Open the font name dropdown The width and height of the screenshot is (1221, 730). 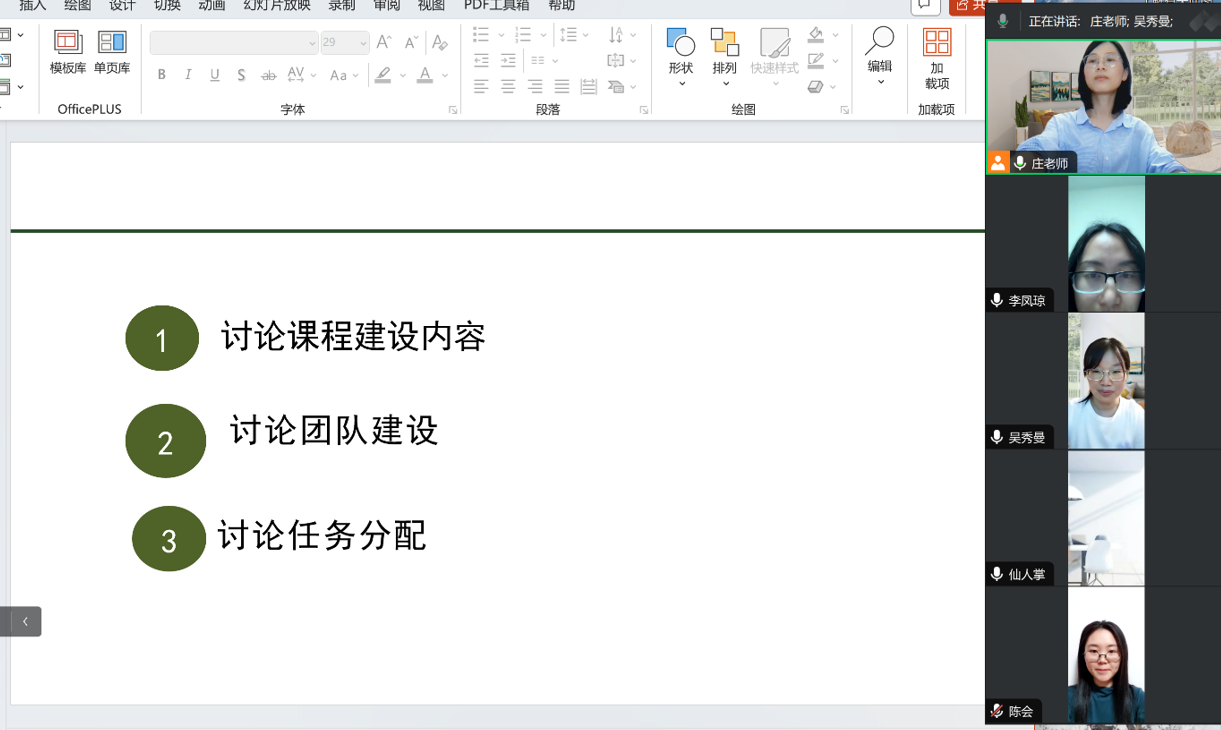312,43
